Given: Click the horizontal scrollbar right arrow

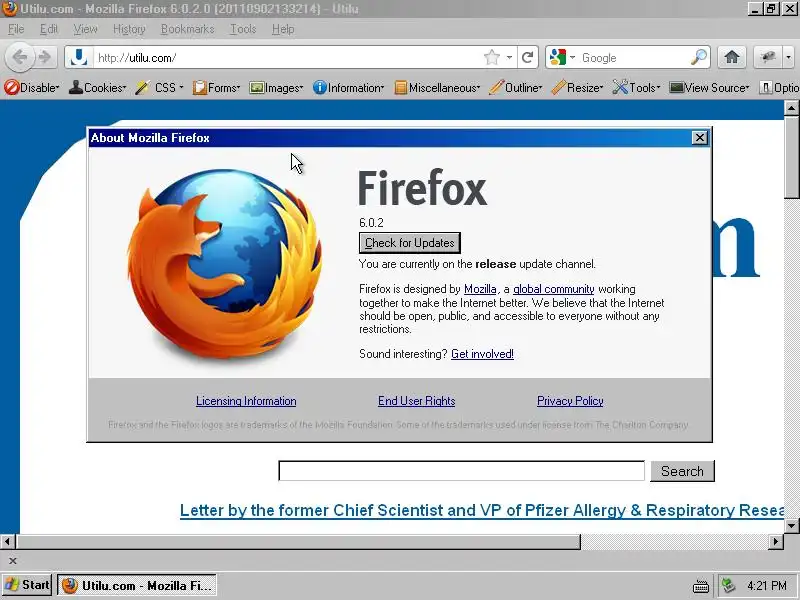Looking at the screenshot, I should [776, 541].
